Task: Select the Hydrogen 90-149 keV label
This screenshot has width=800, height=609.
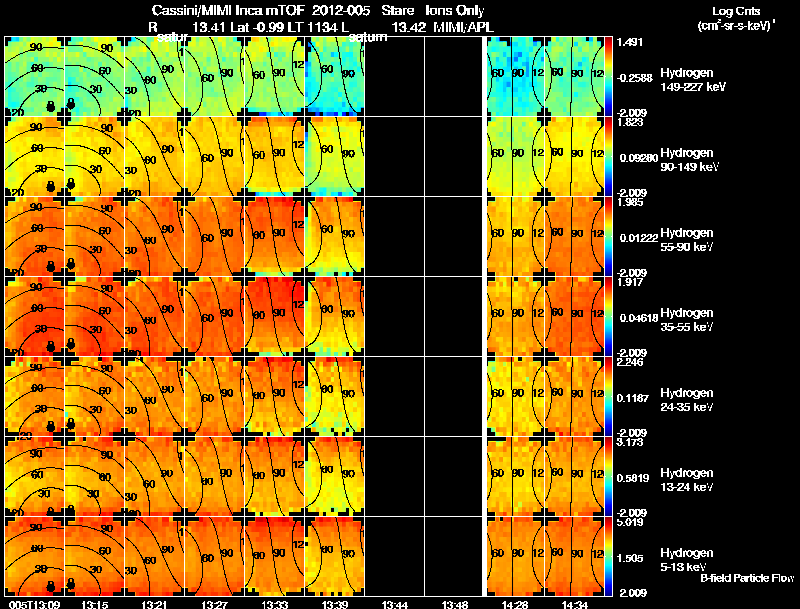Action: [690, 160]
